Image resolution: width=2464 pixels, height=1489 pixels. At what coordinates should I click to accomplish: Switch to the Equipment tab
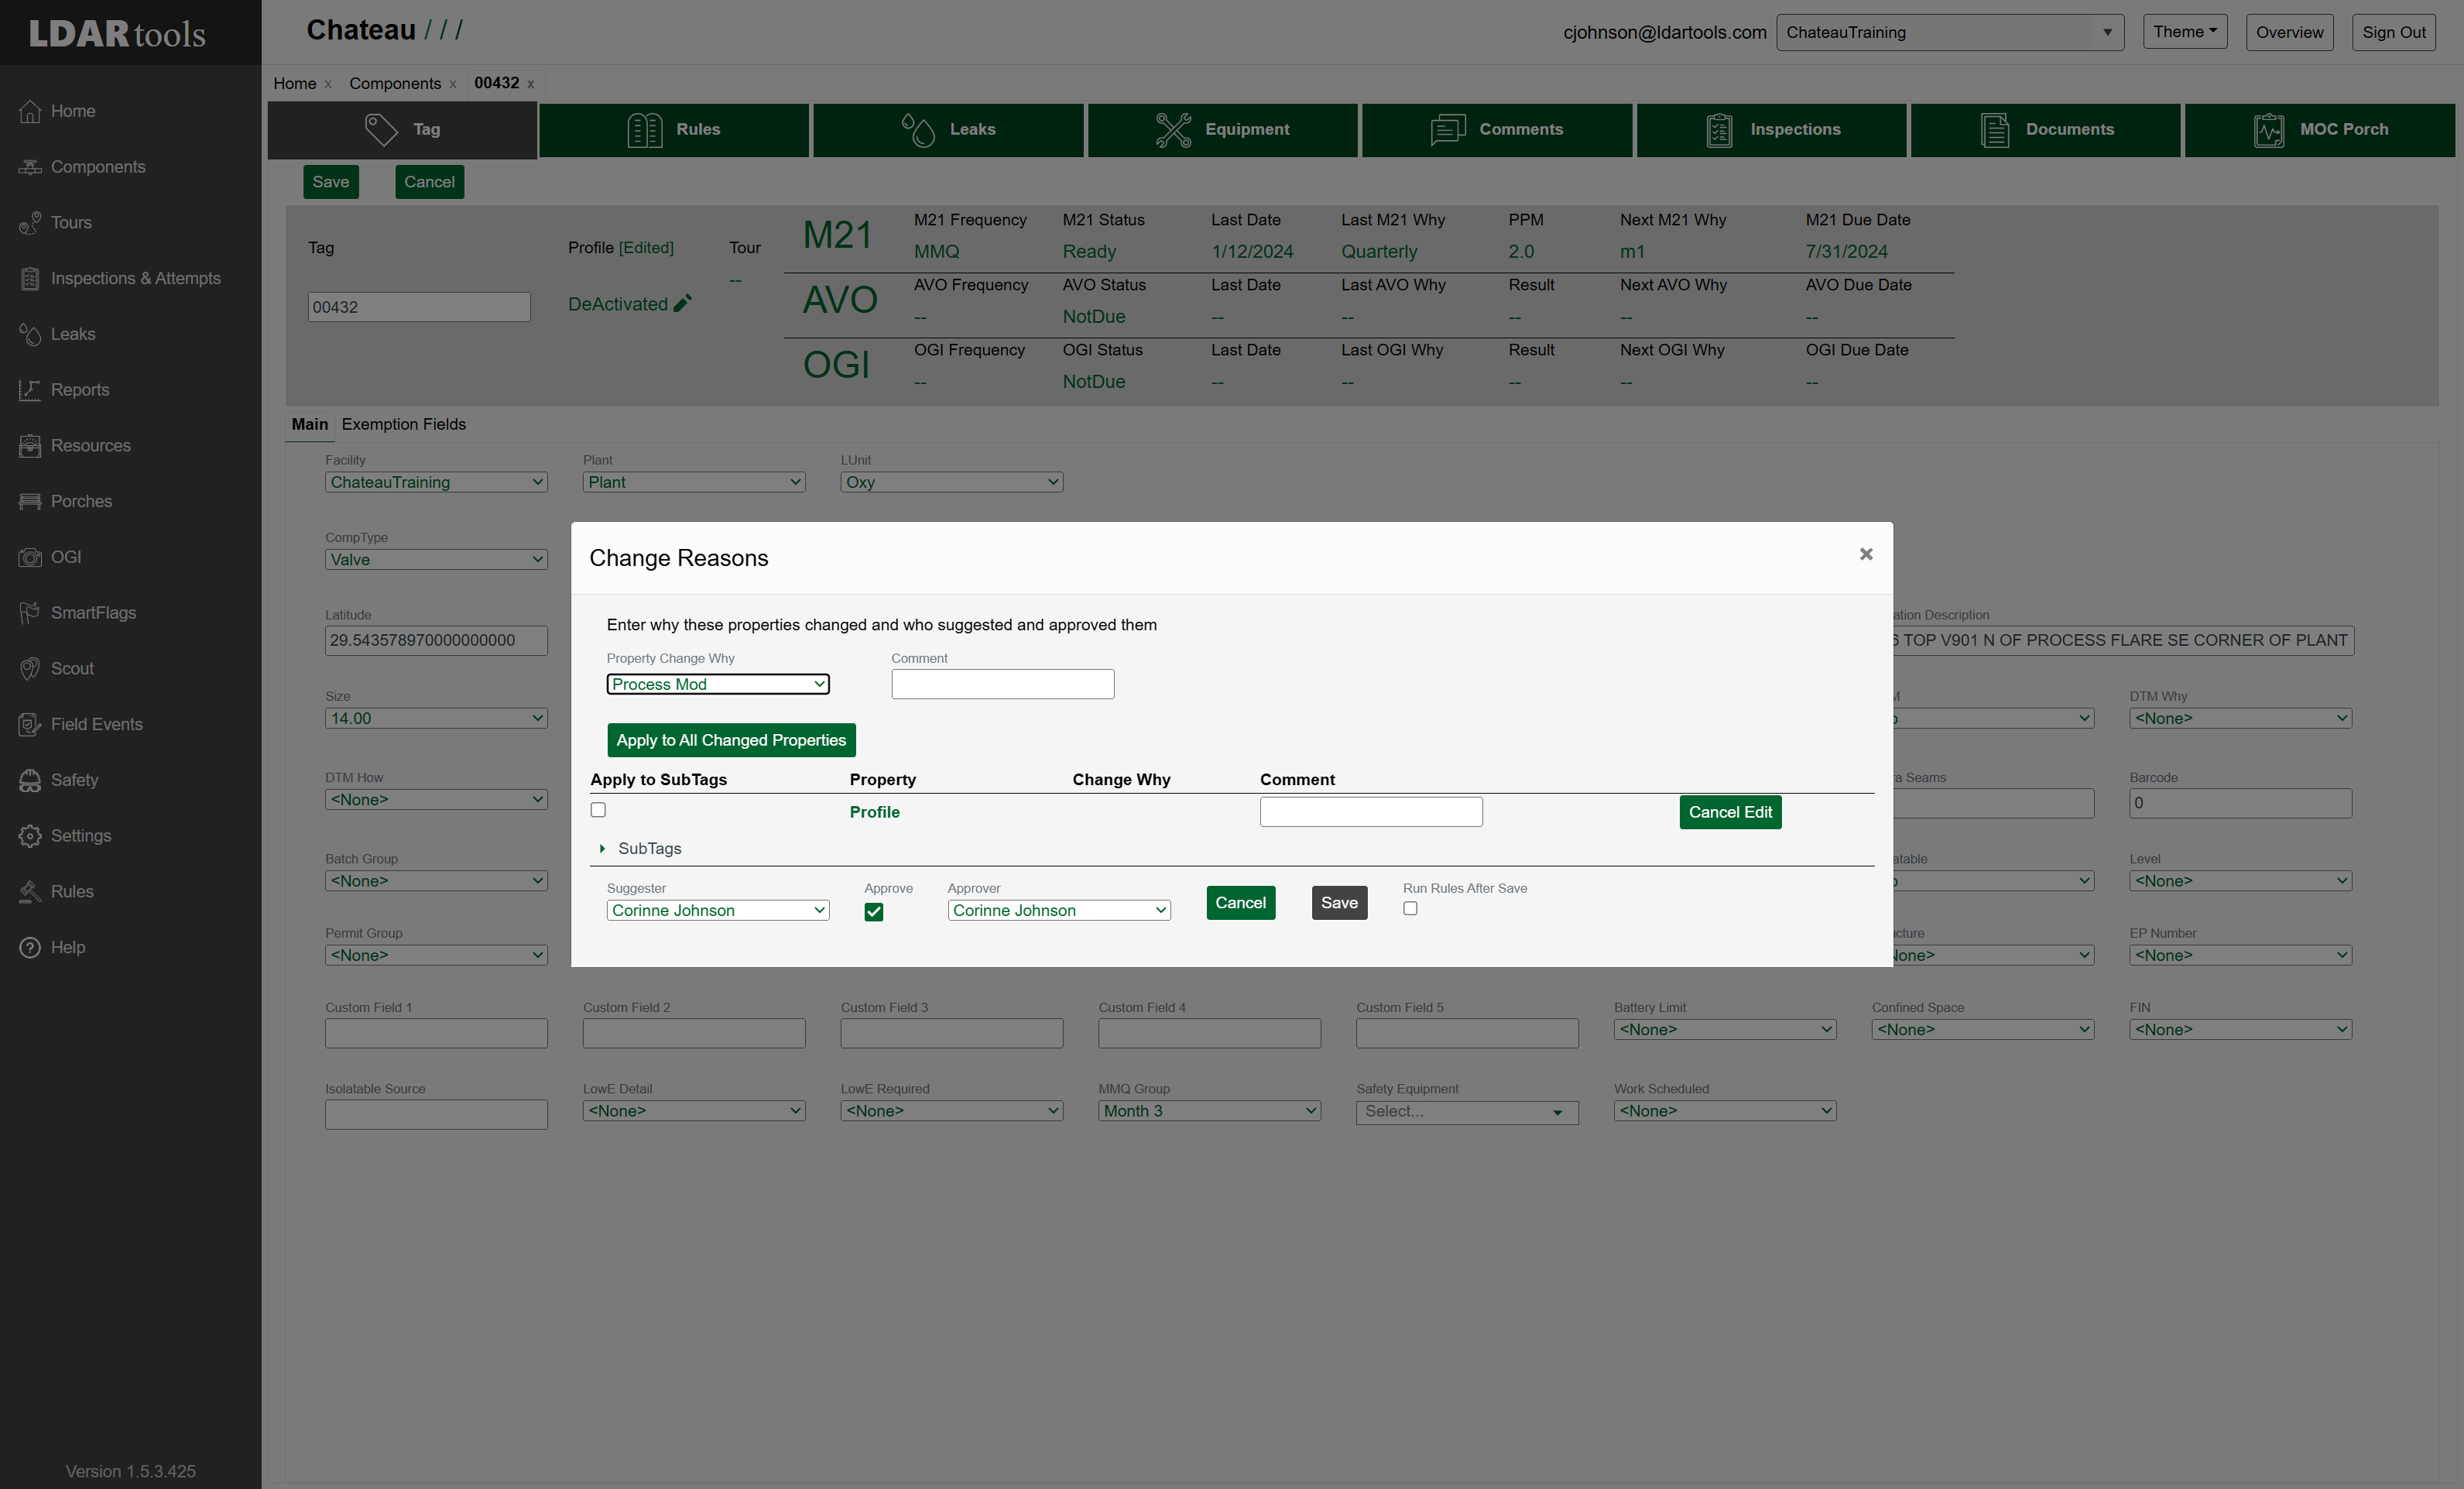pyautogui.click(x=1223, y=130)
